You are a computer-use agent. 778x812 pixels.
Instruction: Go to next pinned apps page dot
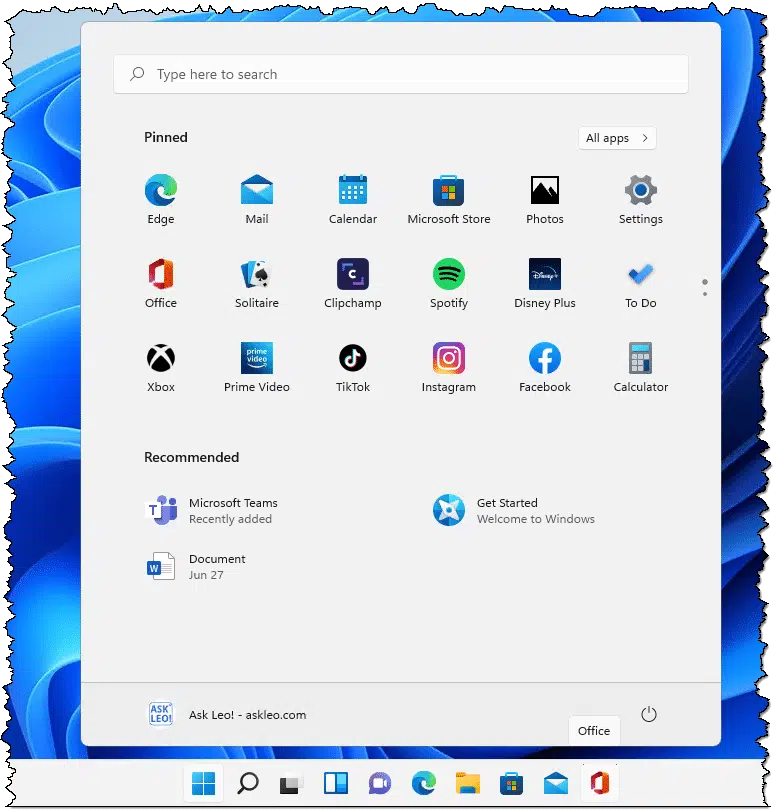click(x=705, y=294)
